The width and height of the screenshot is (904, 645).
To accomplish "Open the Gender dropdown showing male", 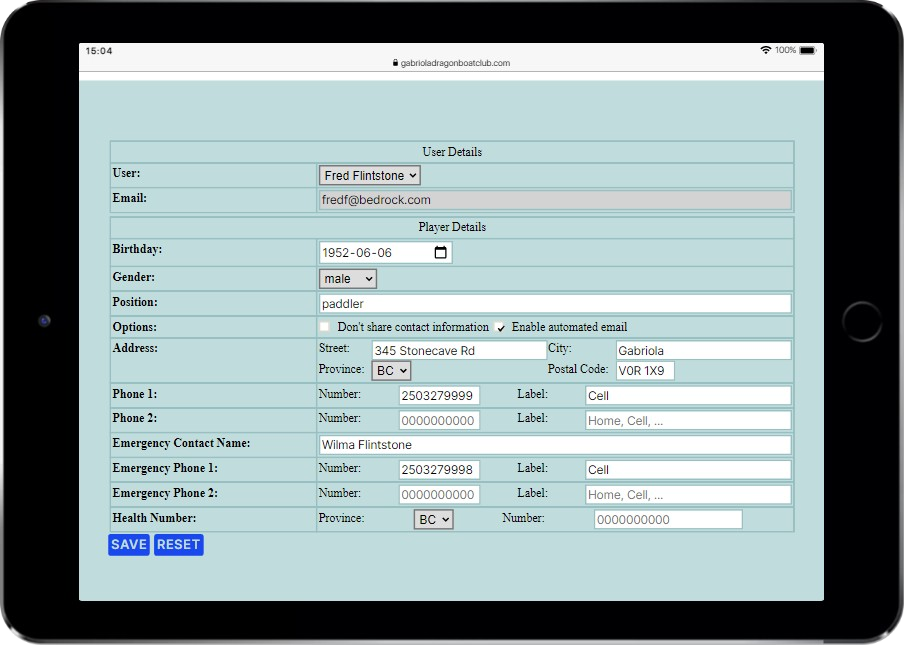I will 348,279.
